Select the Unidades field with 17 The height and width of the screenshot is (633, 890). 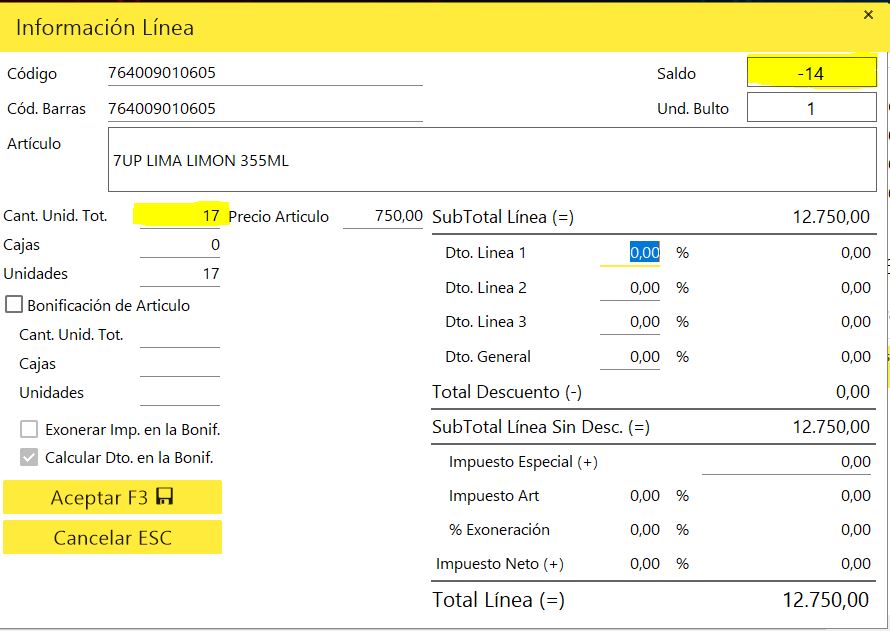pyautogui.click(x=181, y=274)
